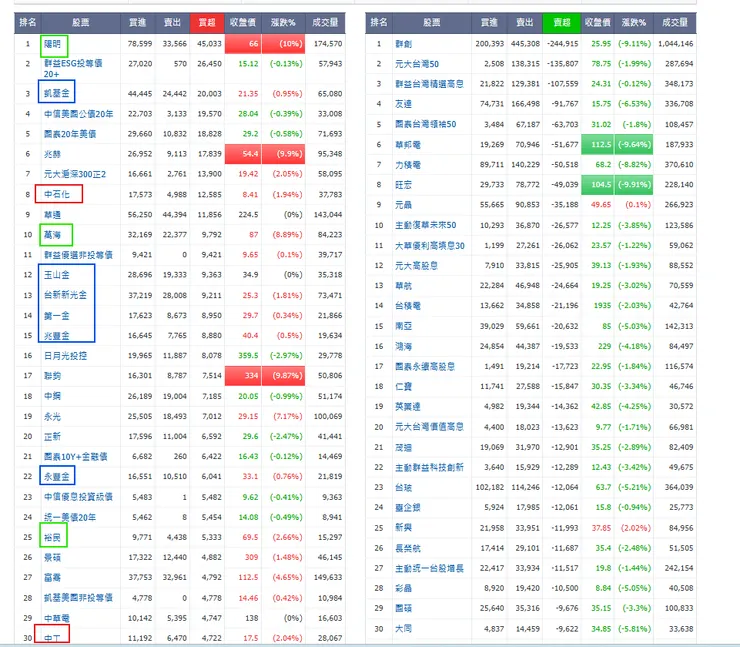This screenshot has width=740, height=647.
Task: Open the 主動統一台股增長 link
Action: [x=429, y=568]
